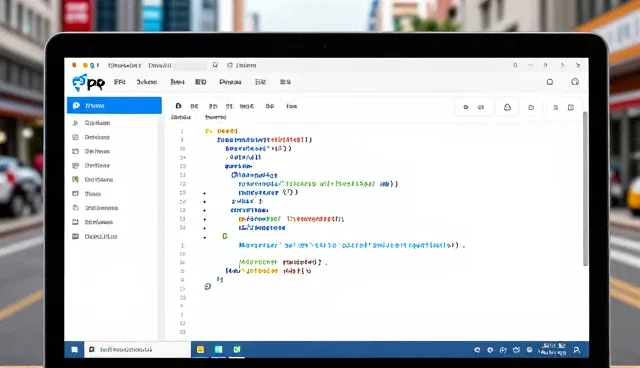Open the yellow app icon in the taskbar
The height and width of the screenshot is (368, 640).
coord(200,349)
